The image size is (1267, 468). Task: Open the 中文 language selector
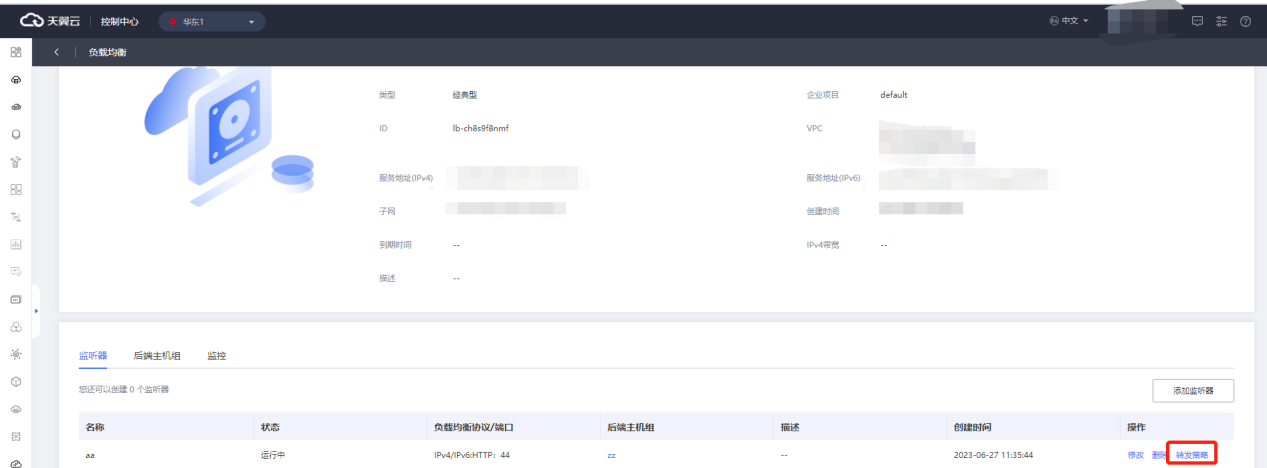1069,21
